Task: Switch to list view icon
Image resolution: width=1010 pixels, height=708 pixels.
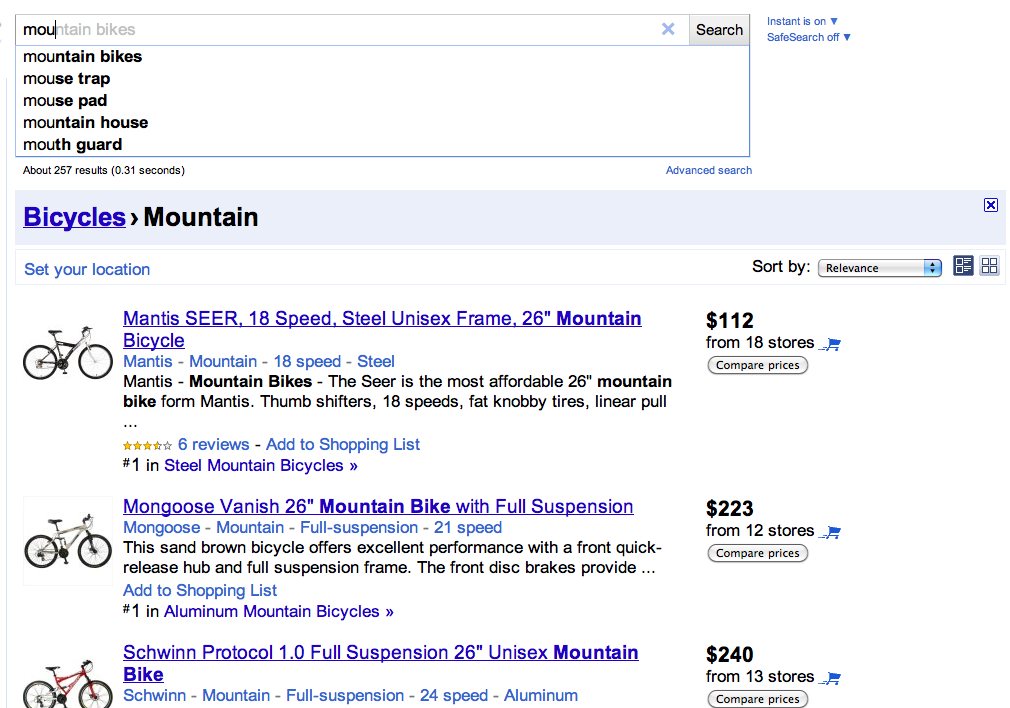Action: pyautogui.click(x=963, y=265)
